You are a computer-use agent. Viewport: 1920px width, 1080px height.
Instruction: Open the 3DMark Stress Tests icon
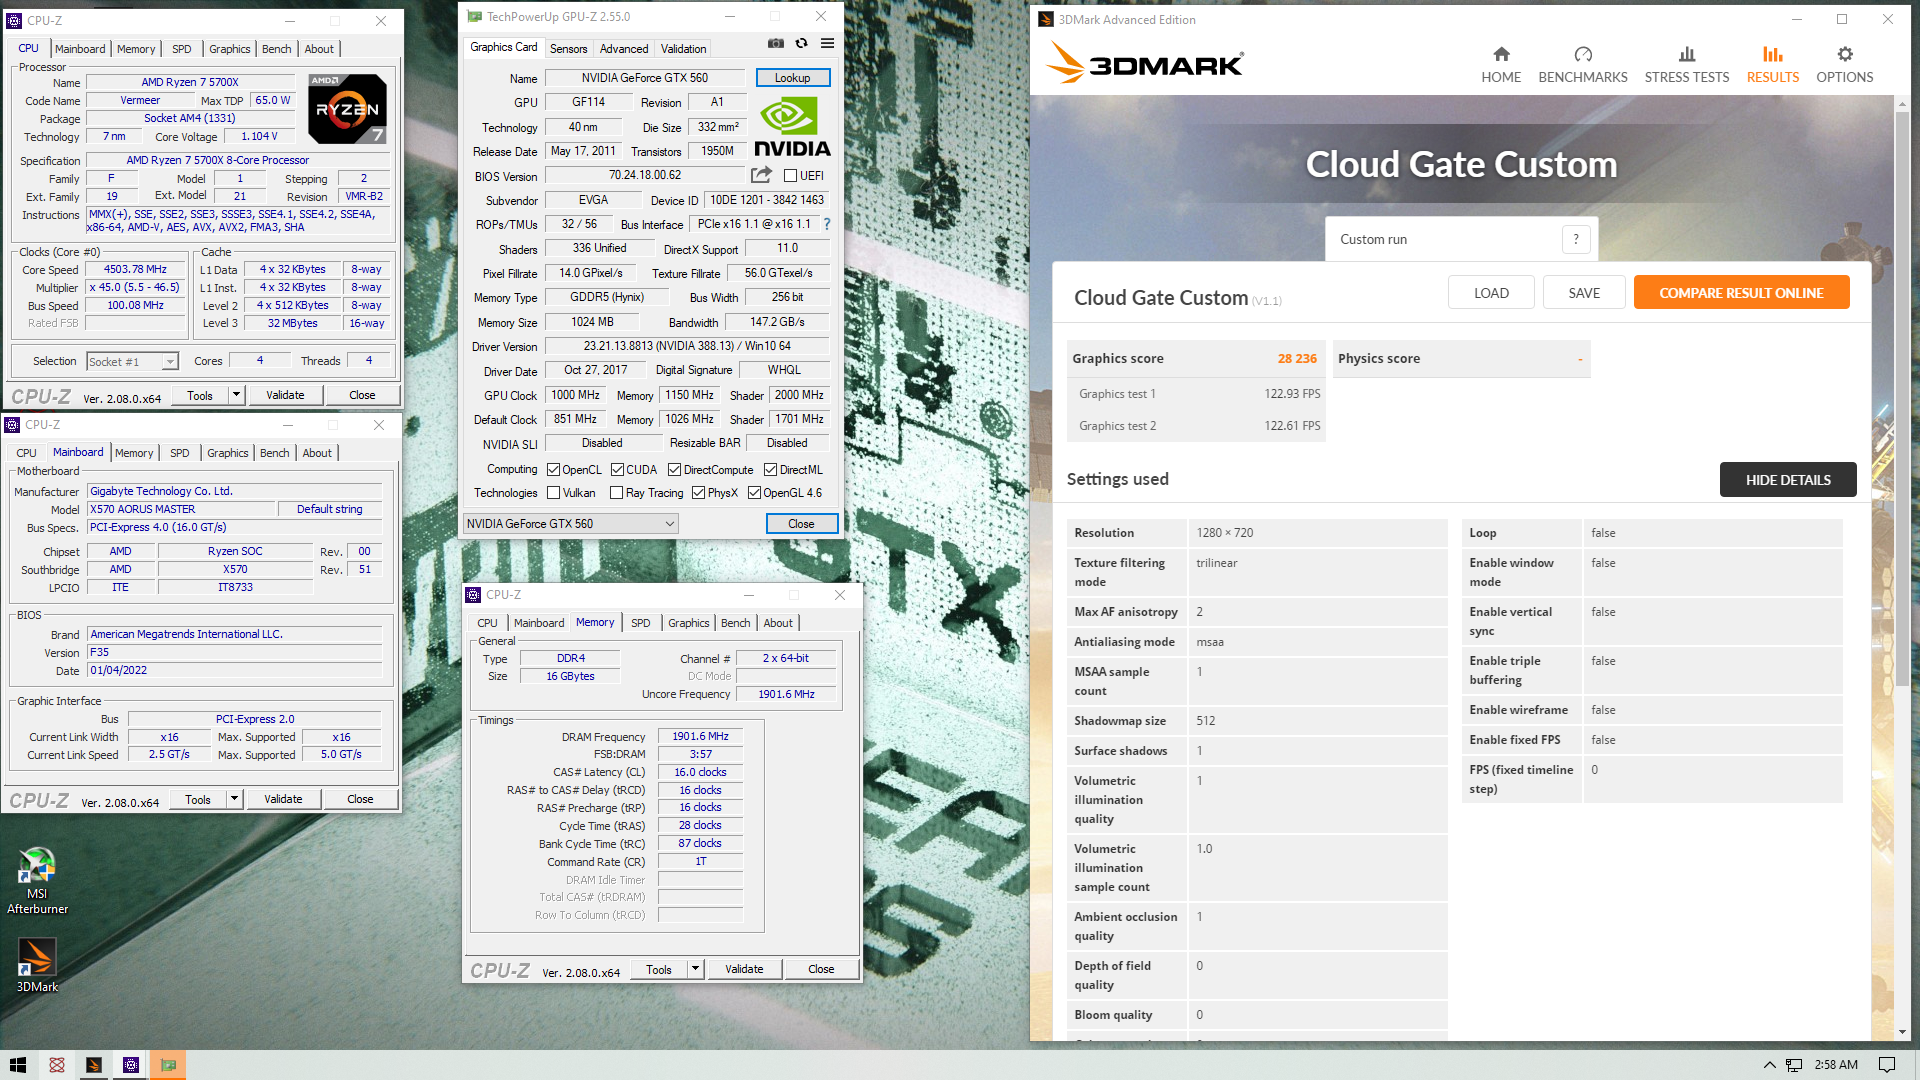1687,54
